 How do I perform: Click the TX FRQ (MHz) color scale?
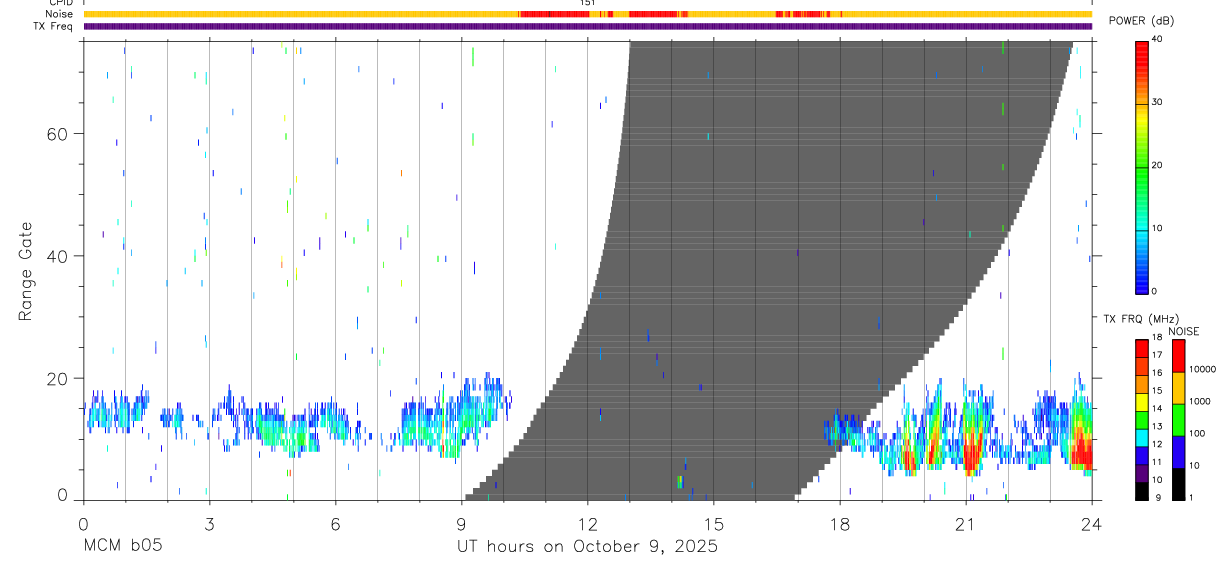[x=1141, y=420]
